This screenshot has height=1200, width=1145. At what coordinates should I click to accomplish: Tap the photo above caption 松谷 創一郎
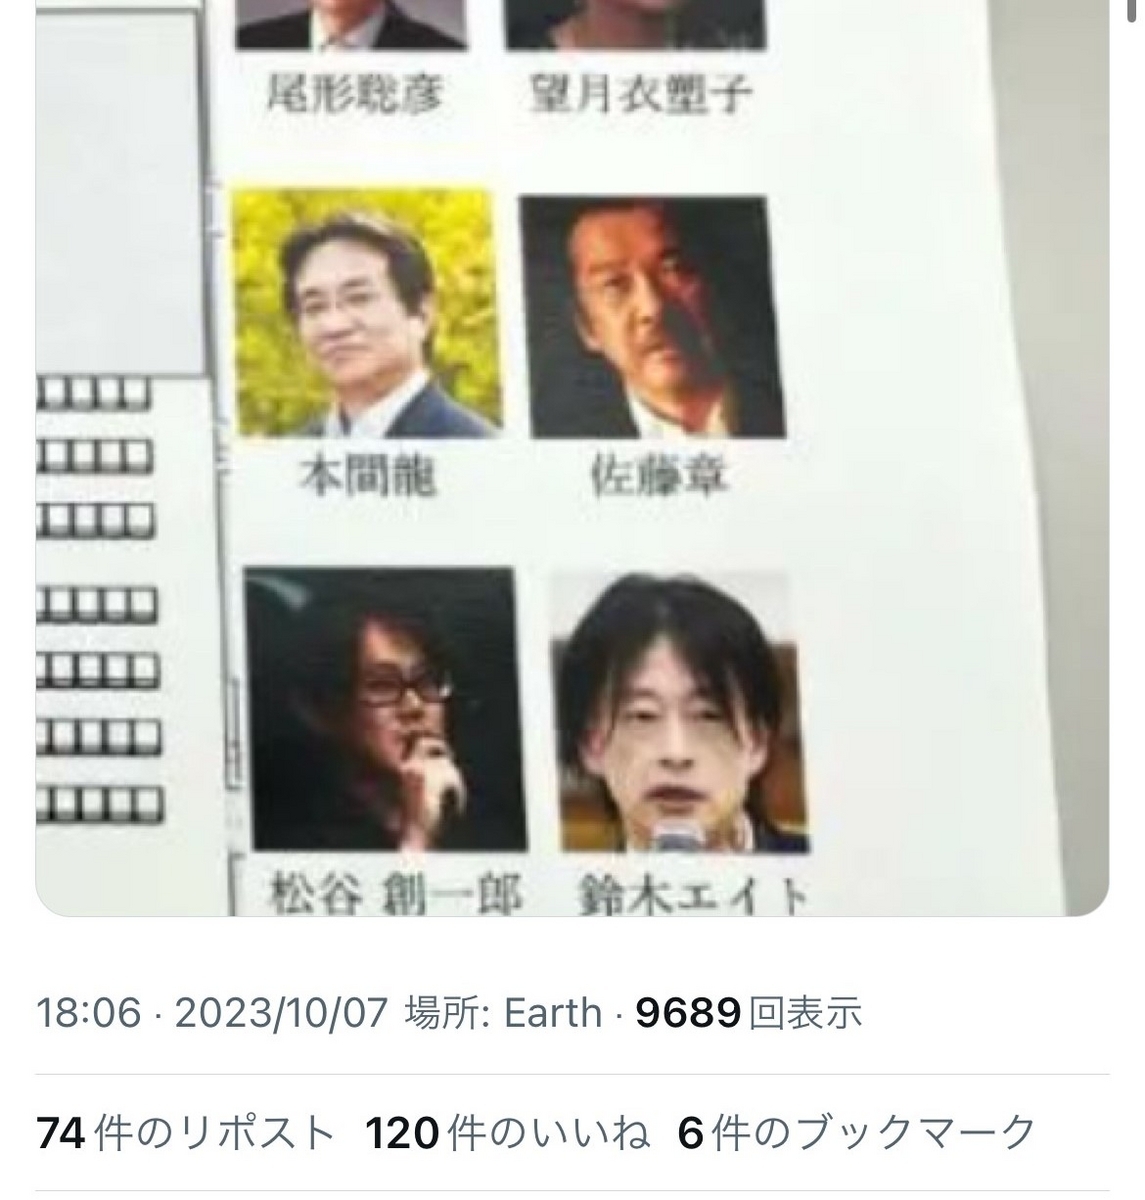pyautogui.click(x=384, y=709)
